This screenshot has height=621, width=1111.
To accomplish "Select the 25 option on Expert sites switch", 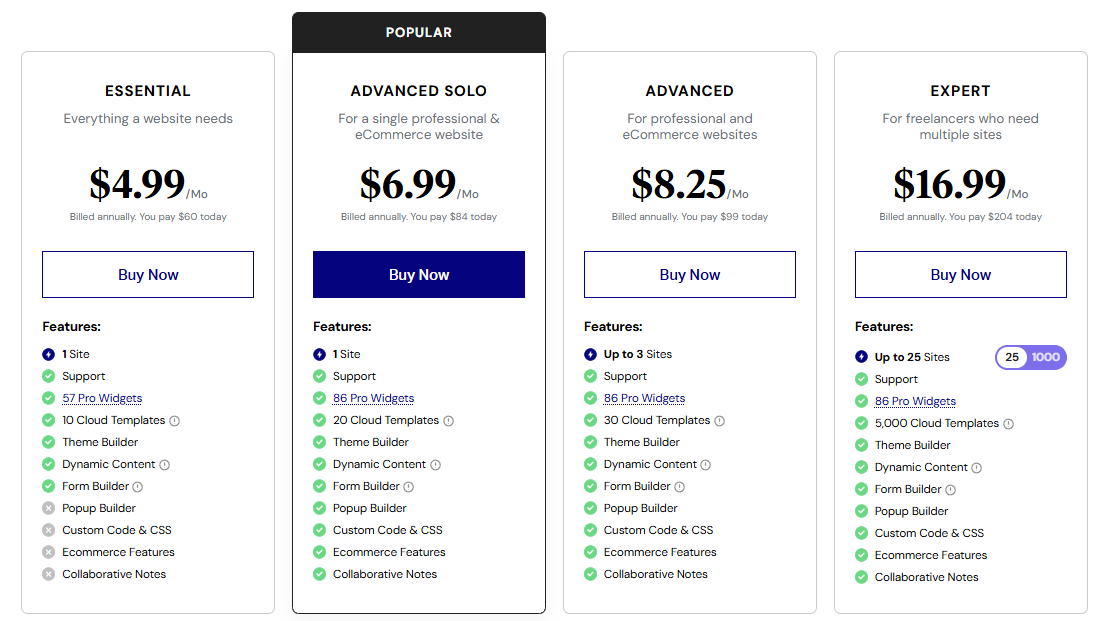I will [1014, 357].
